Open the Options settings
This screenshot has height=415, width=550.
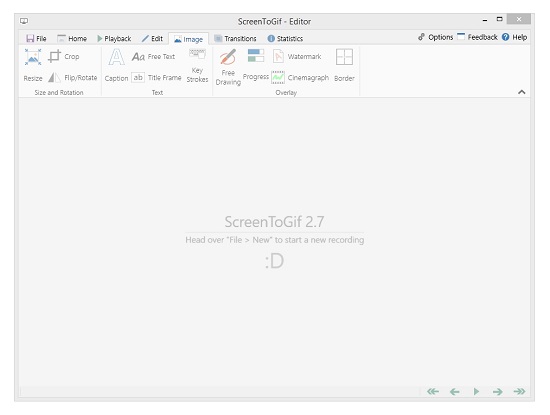(x=435, y=37)
